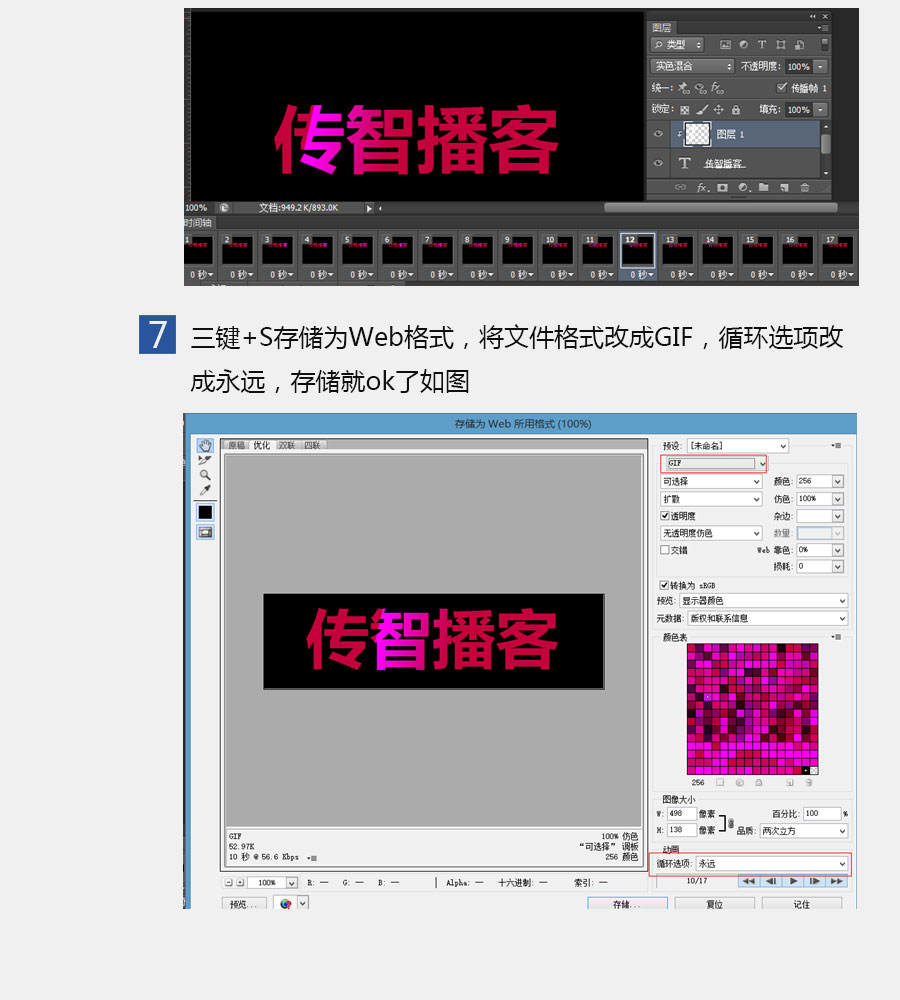Toggle the 透明度 checkbox
The height and width of the screenshot is (1000, 900).
(x=665, y=515)
